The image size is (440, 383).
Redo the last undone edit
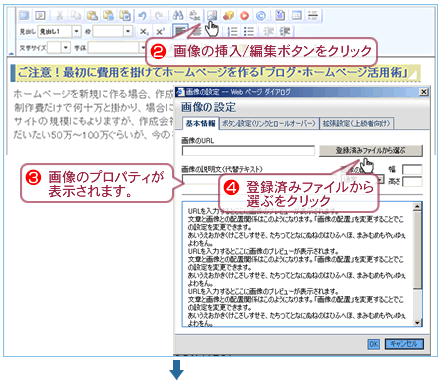(159, 15)
